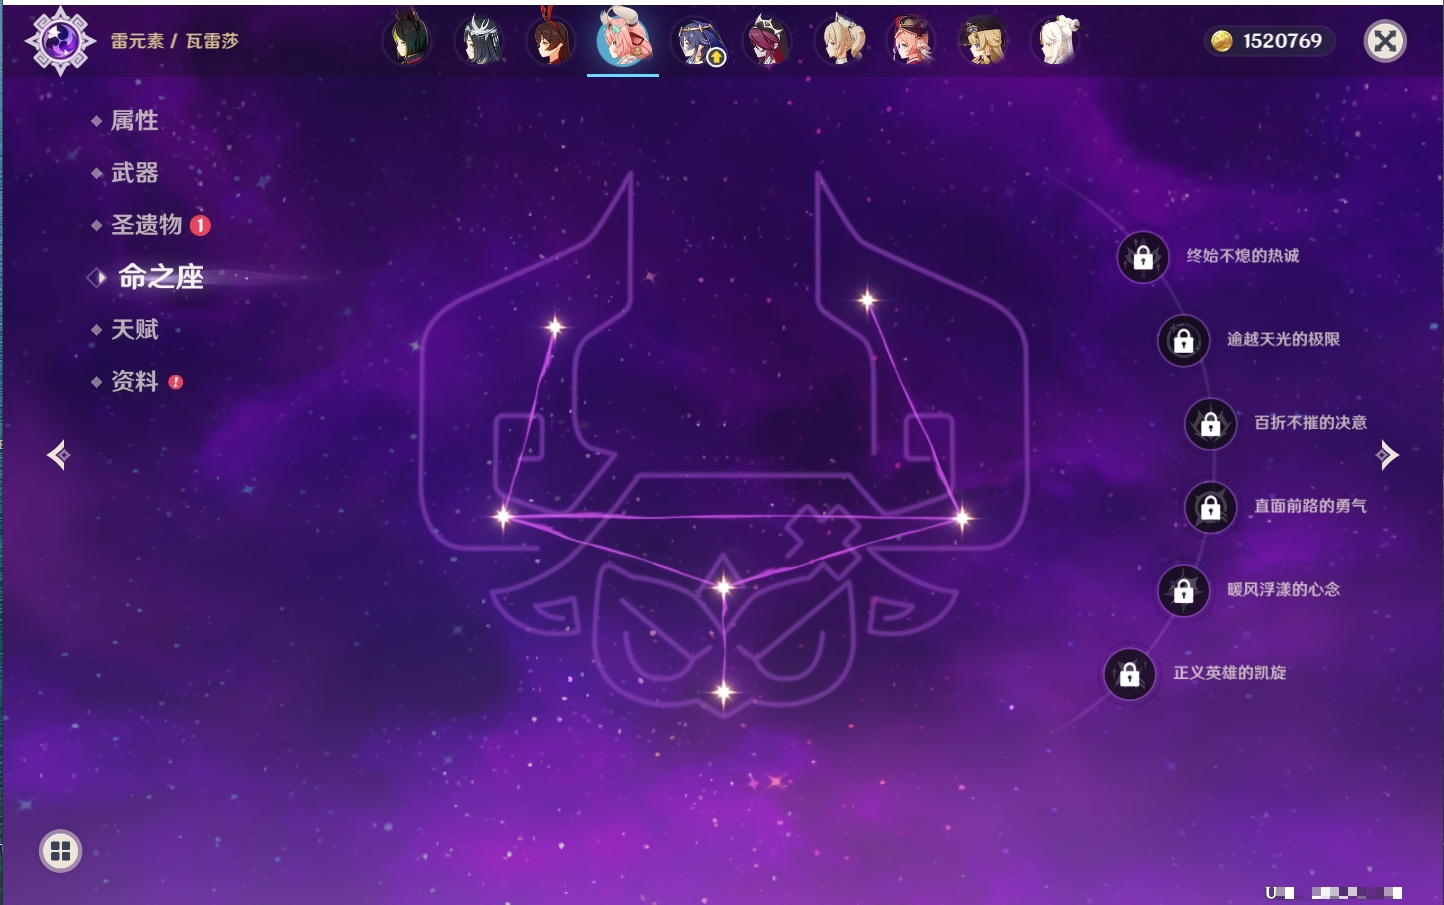The width and height of the screenshot is (1444, 905).
Task: Select the blue-haired avatar with gold crown
Action: coord(696,41)
